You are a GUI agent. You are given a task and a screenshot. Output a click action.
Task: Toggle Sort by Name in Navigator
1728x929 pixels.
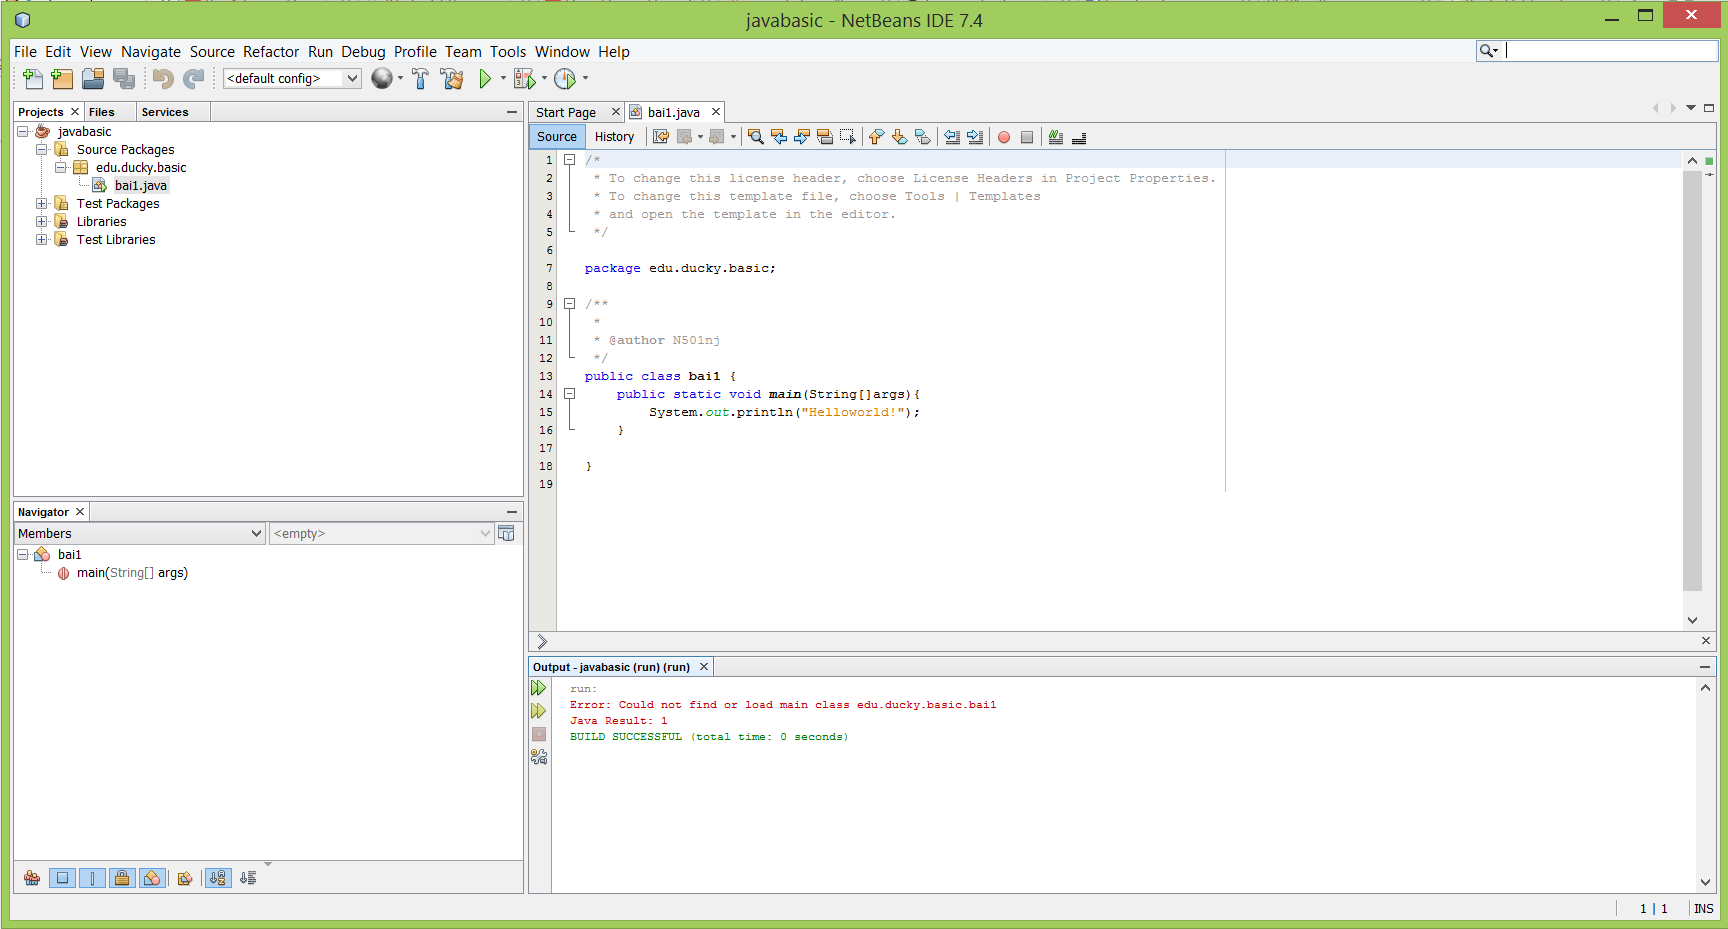(x=217, y=878)
